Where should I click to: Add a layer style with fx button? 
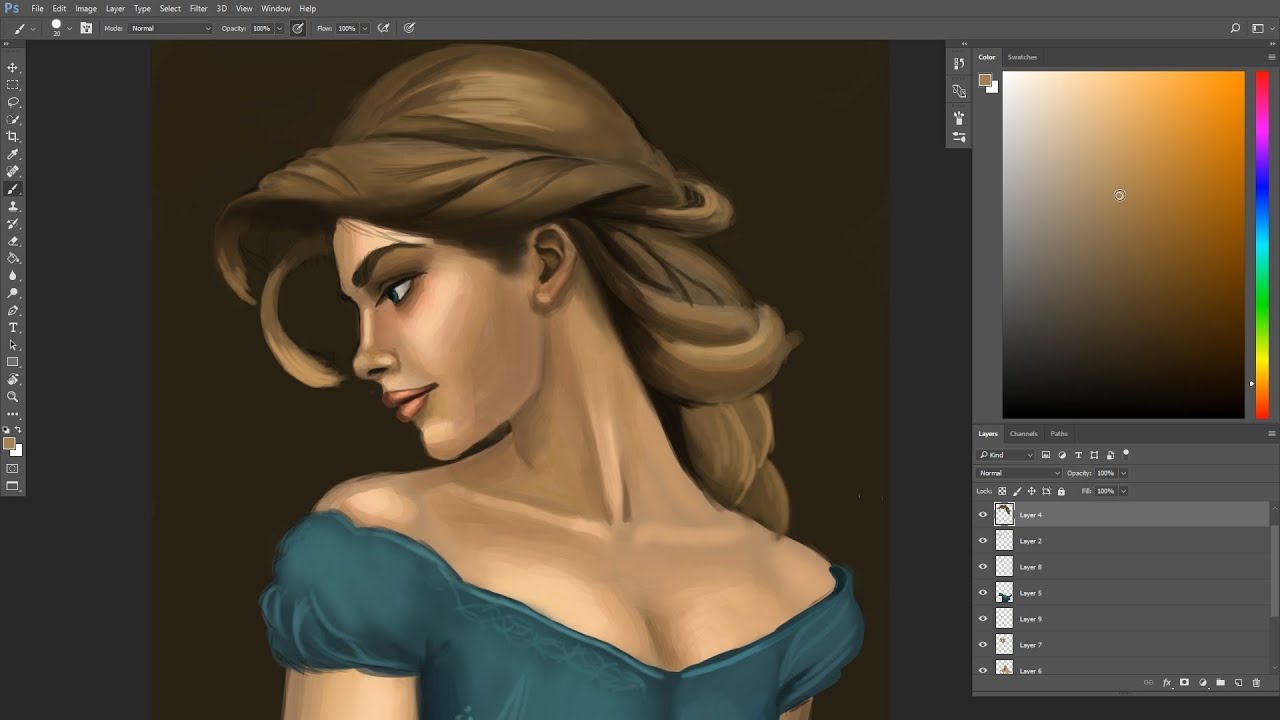(x=1166, y=683)
